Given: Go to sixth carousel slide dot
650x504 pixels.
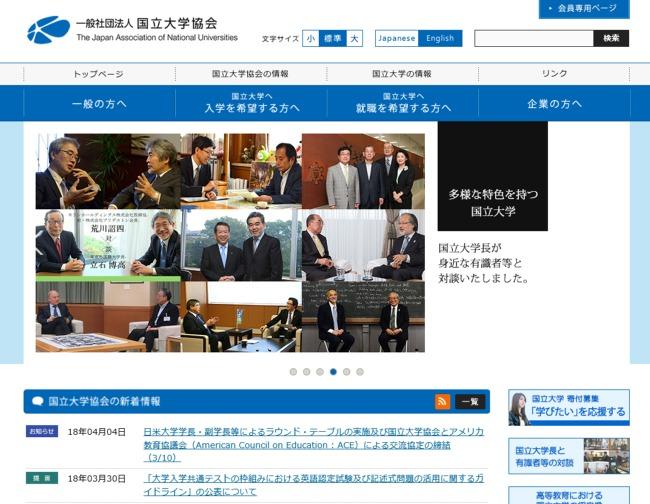Looking at the screenshot, I should tap(360, 372).
